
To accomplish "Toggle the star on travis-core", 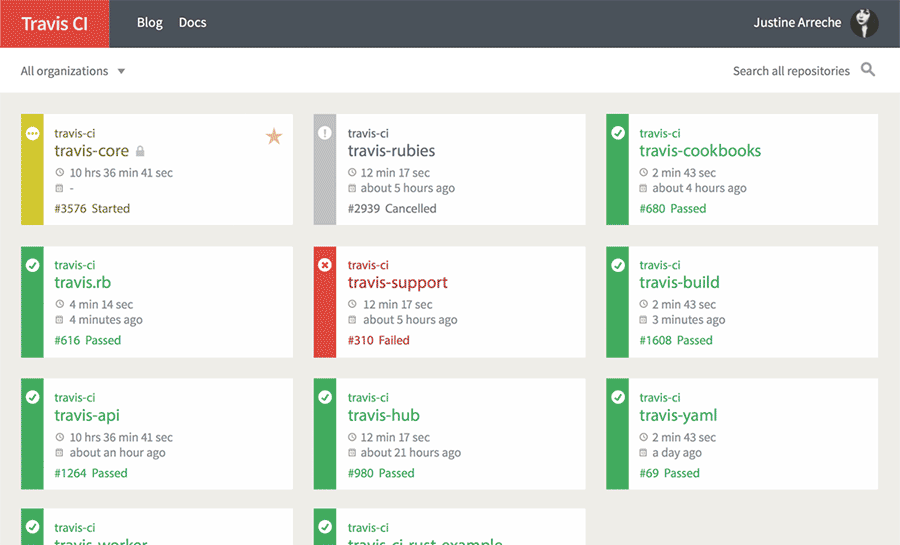I will (x=274, y=136).
